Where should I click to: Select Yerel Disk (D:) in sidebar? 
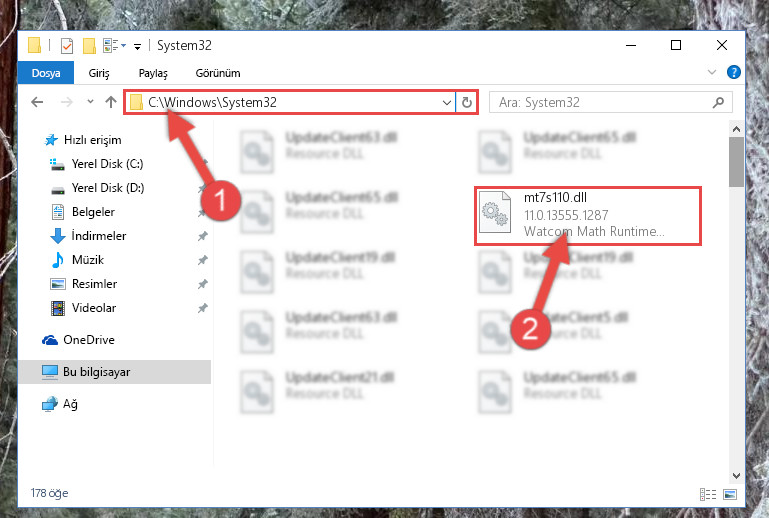tap(107, 188)
